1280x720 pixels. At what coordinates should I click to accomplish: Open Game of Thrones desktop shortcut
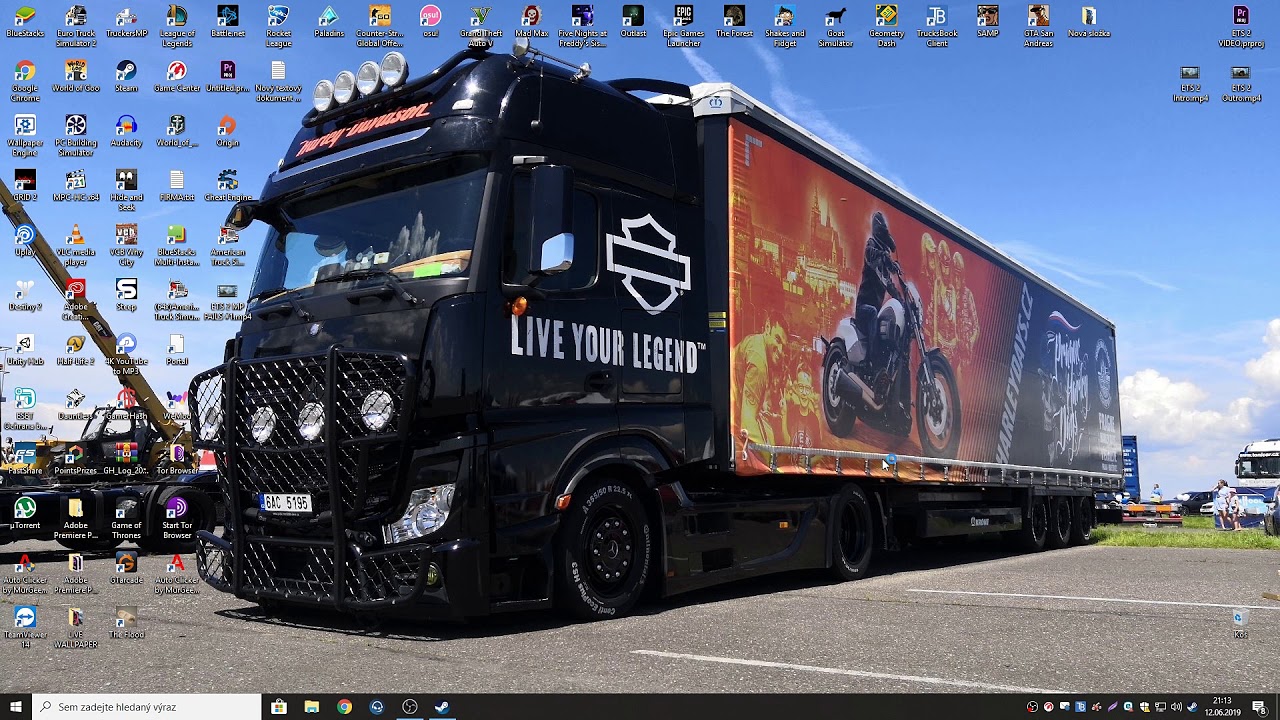(x=126, y=517)
